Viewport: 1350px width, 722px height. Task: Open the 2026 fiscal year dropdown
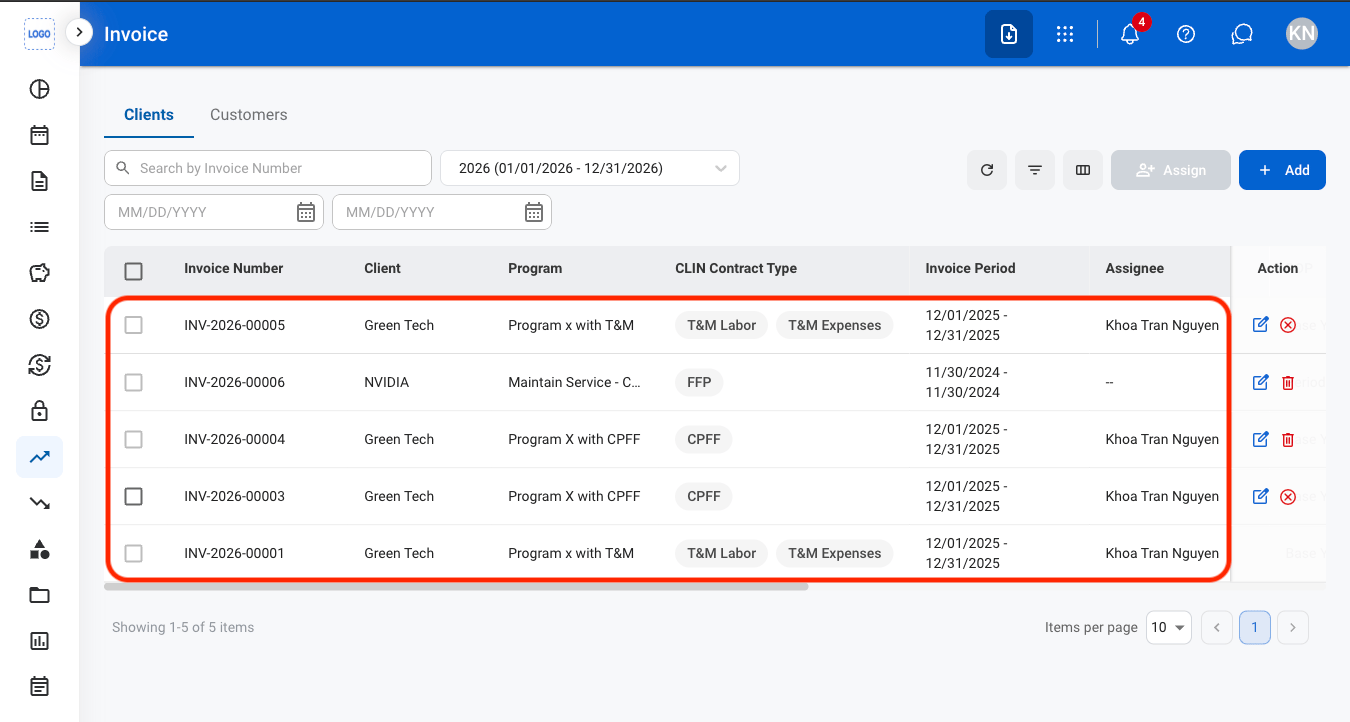[x=590, y=168]
